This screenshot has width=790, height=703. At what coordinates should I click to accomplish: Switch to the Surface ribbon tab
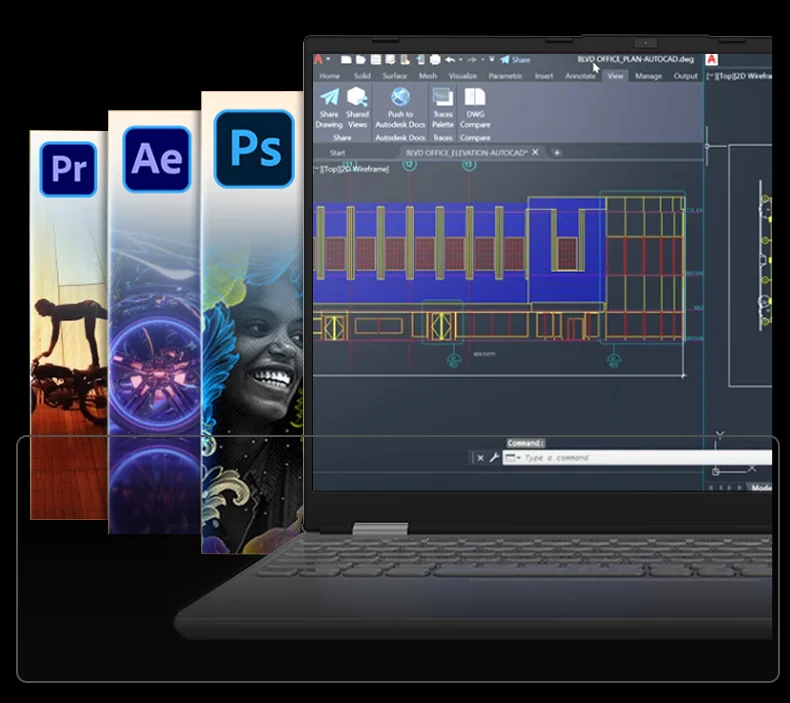[x=394, y=76]
